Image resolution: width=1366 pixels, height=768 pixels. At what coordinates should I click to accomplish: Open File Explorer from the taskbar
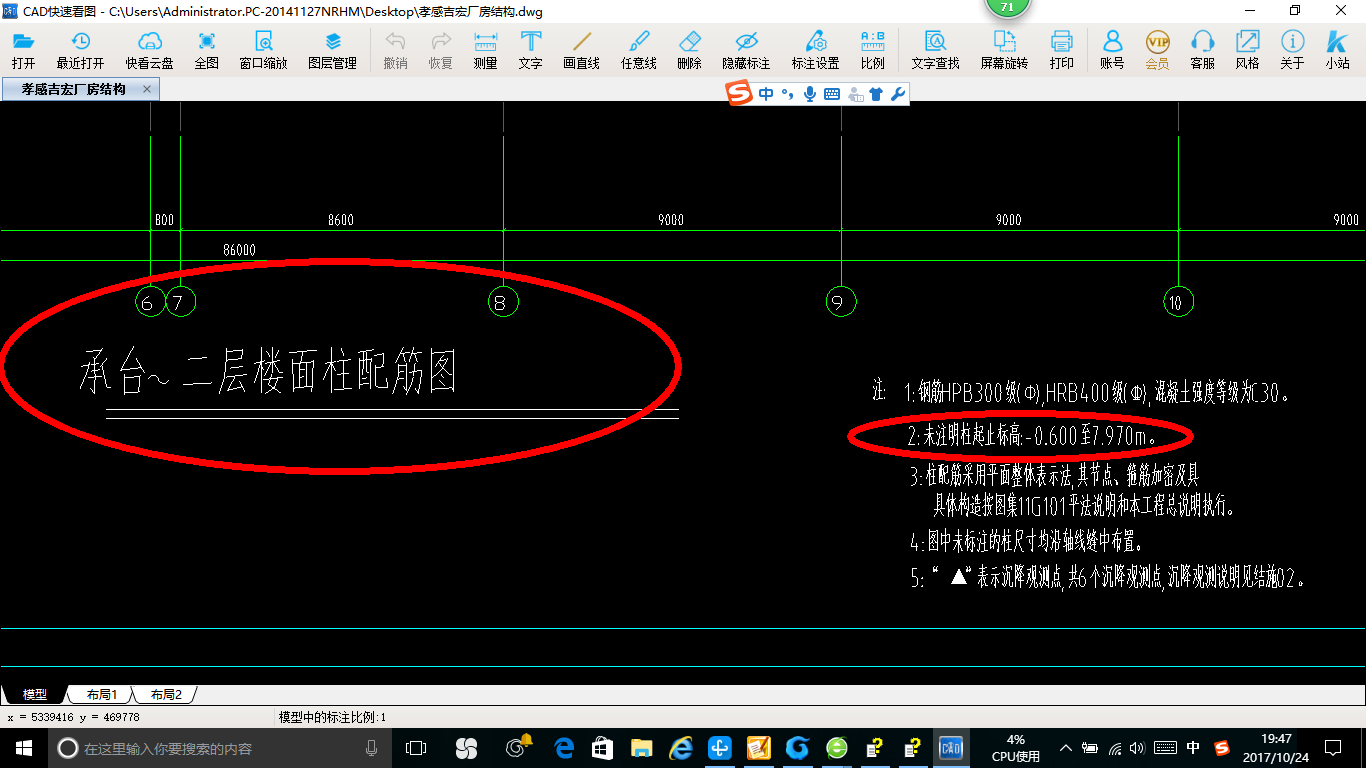coord(641,747)
